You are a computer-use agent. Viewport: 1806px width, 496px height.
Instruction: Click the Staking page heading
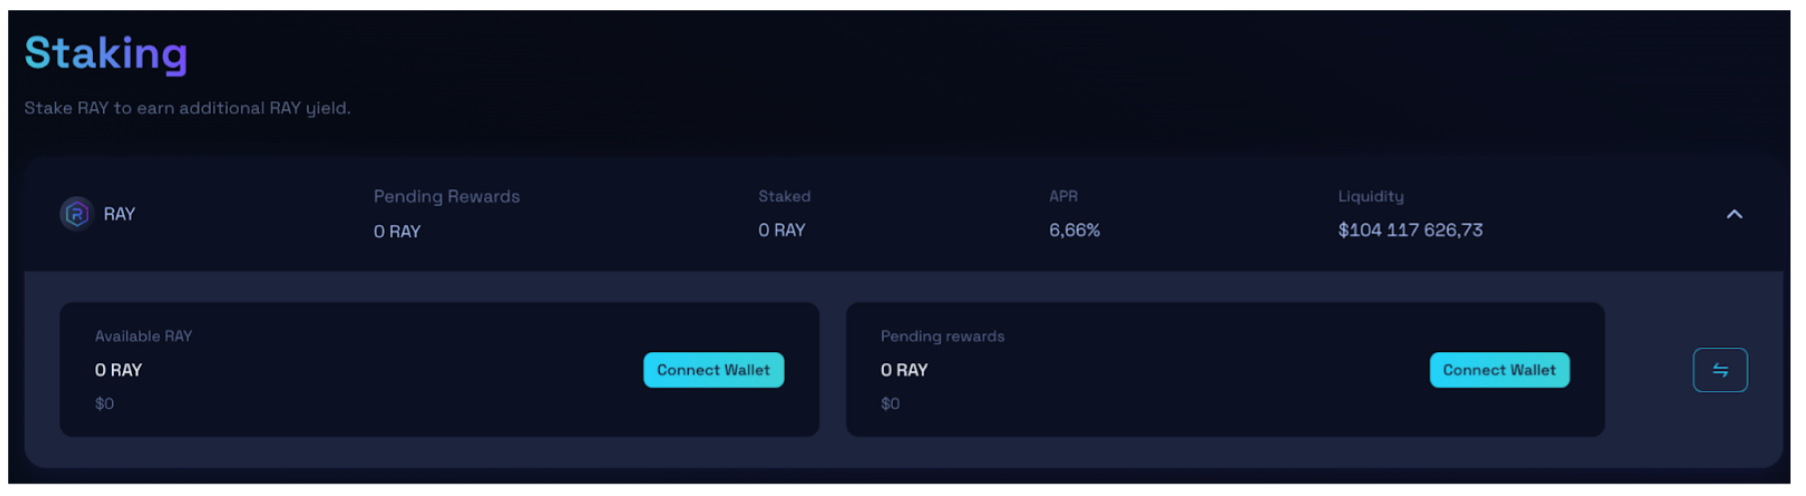coord(106,53)
